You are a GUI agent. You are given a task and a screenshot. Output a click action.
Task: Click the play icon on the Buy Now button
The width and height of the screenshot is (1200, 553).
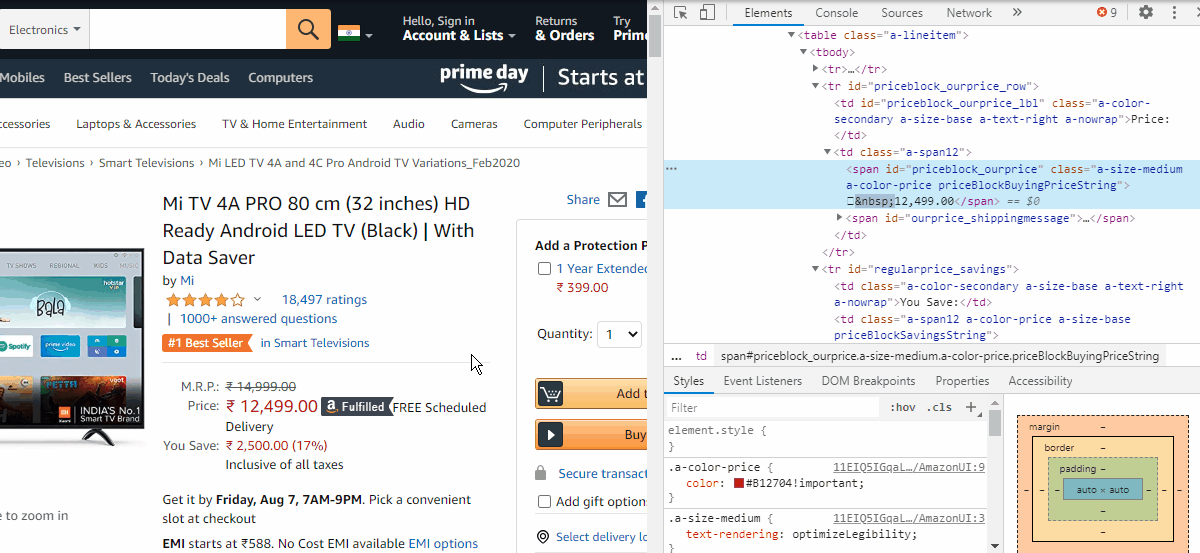[x=550, y=435]
